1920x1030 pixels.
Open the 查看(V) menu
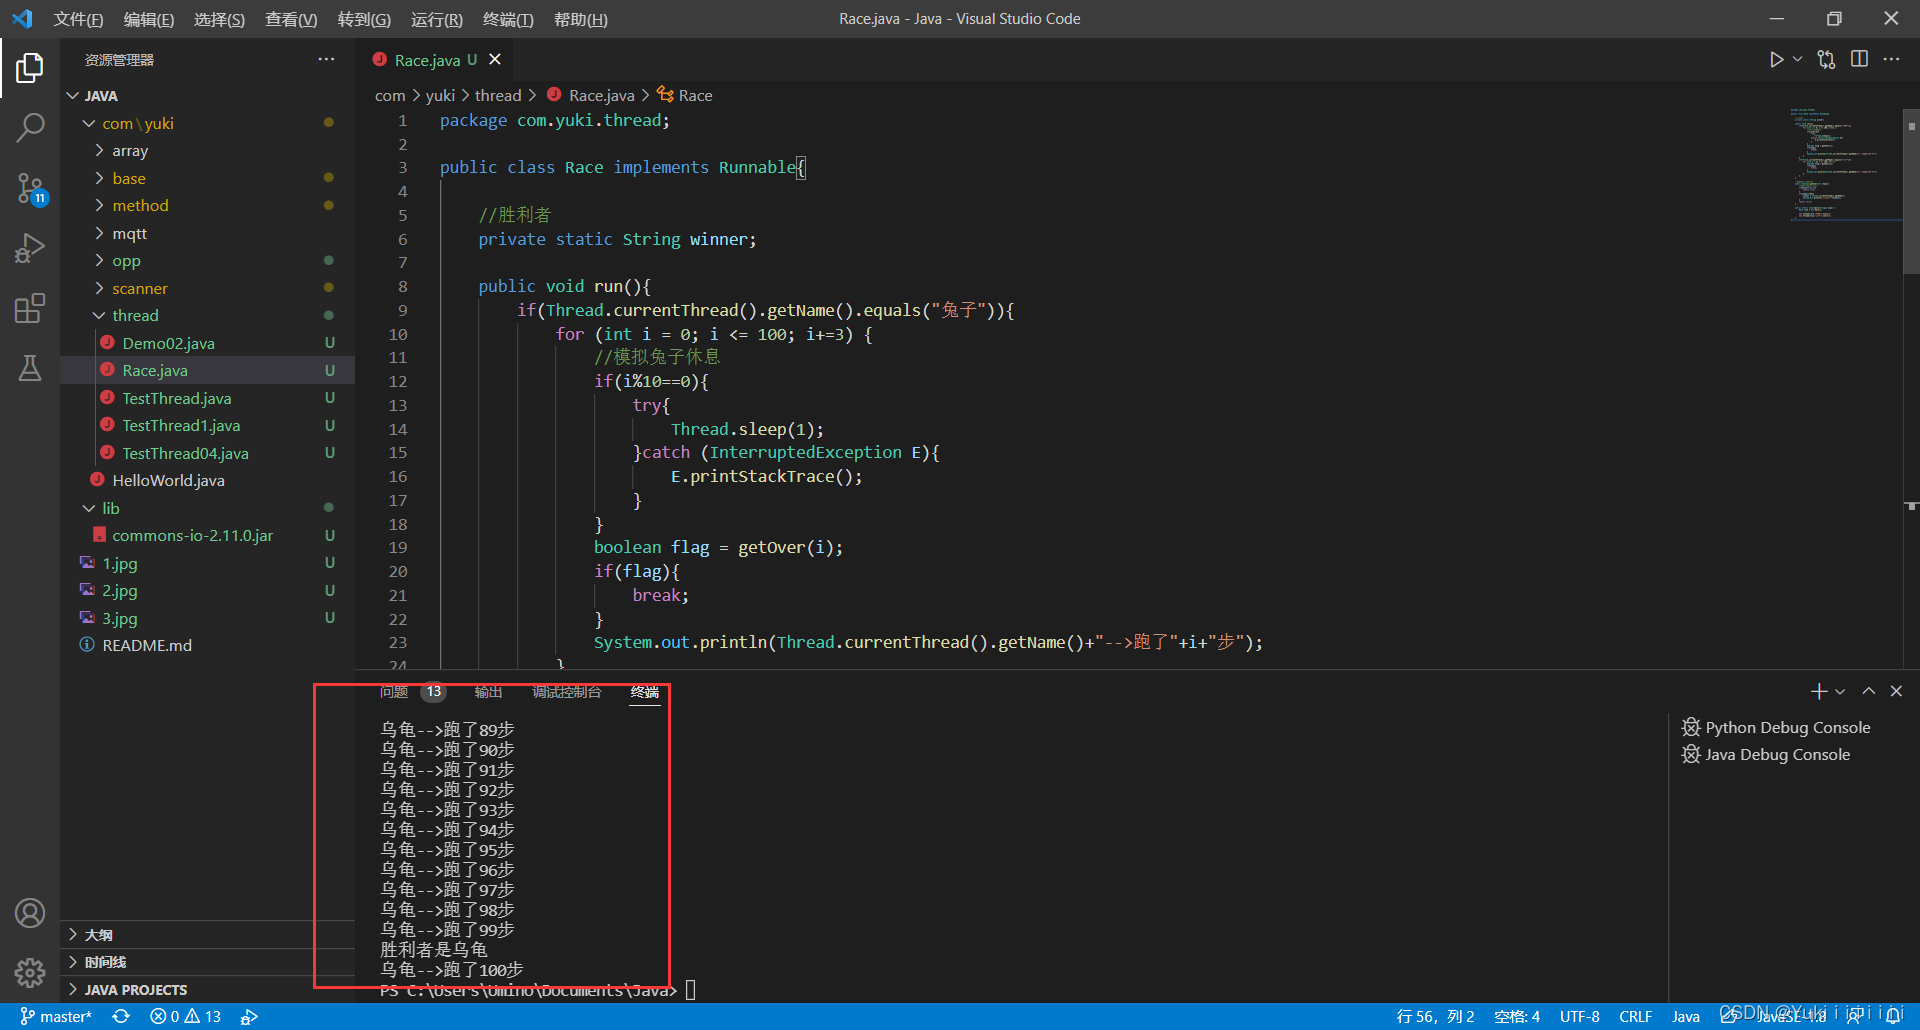291,19
